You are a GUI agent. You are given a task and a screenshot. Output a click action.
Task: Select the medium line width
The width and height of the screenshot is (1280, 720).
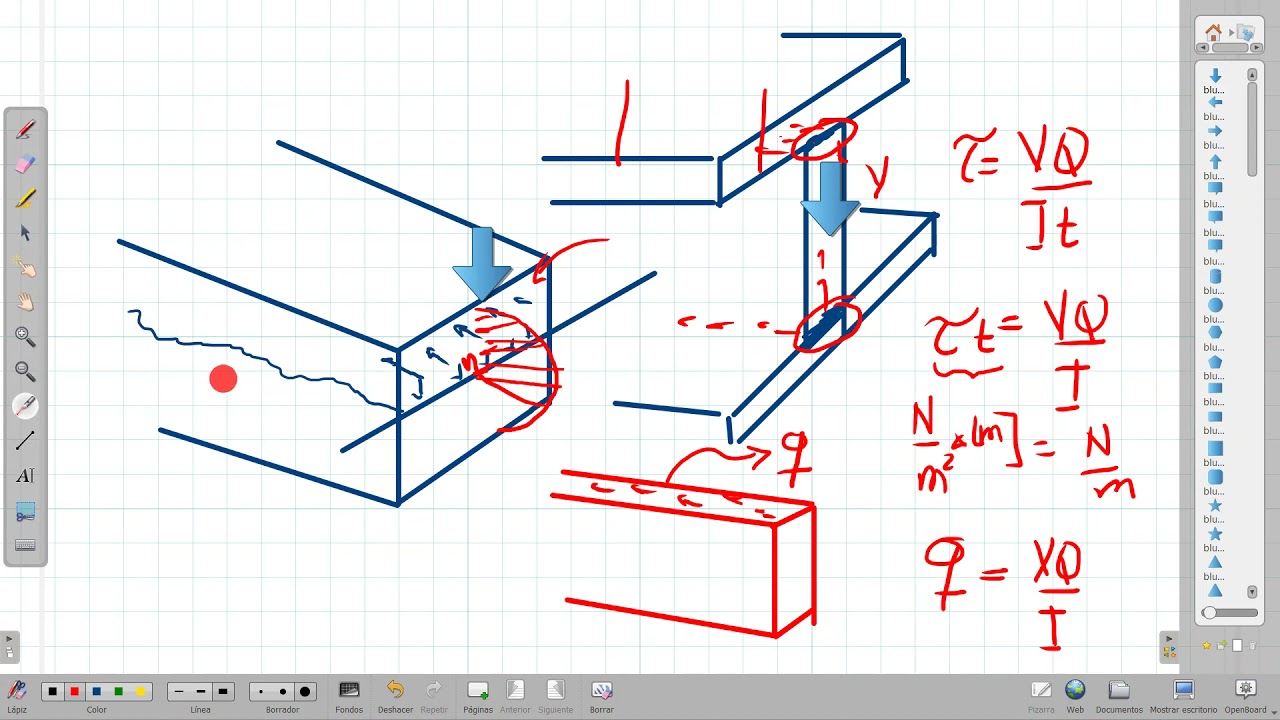tap(201, 692)
